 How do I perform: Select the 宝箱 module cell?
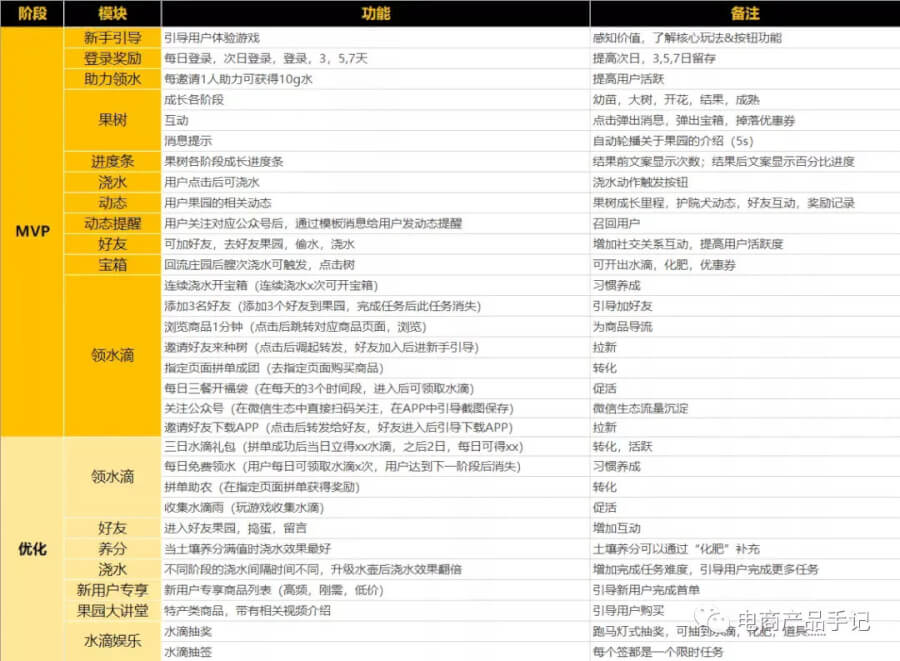coord(112,265)
